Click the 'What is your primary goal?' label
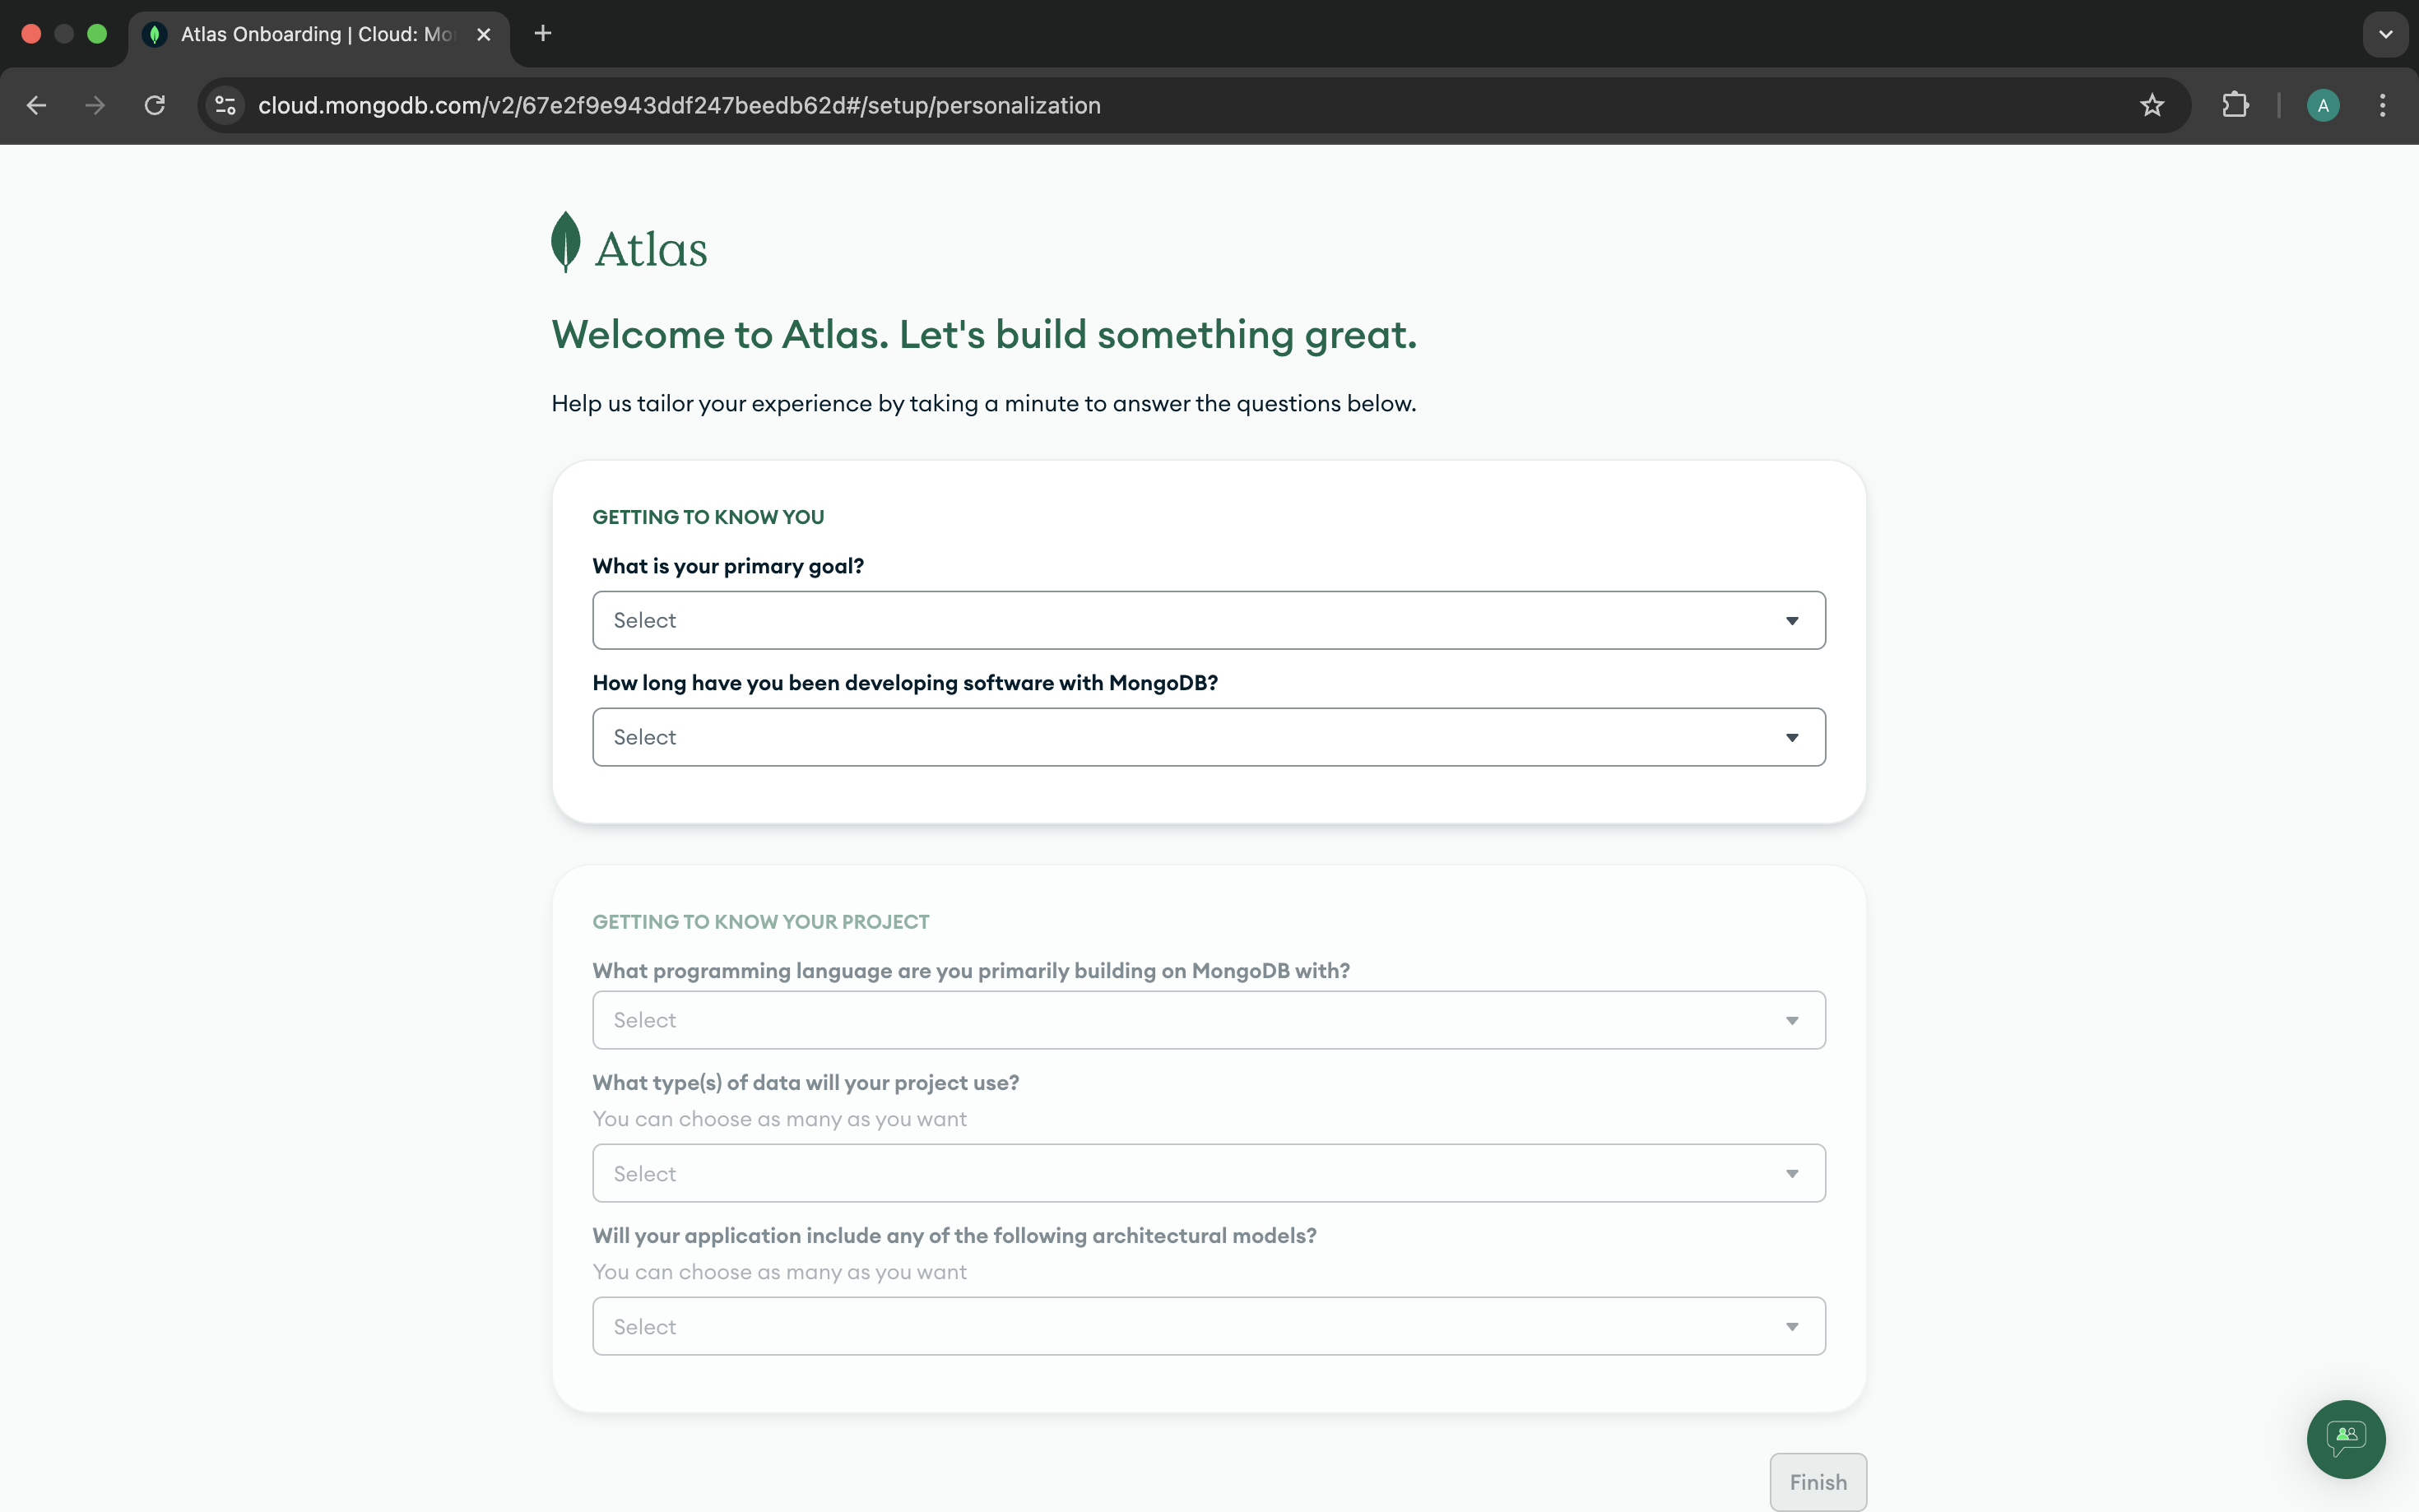Viewport: 2419px width, 1512px height. [x=728, y=566]
